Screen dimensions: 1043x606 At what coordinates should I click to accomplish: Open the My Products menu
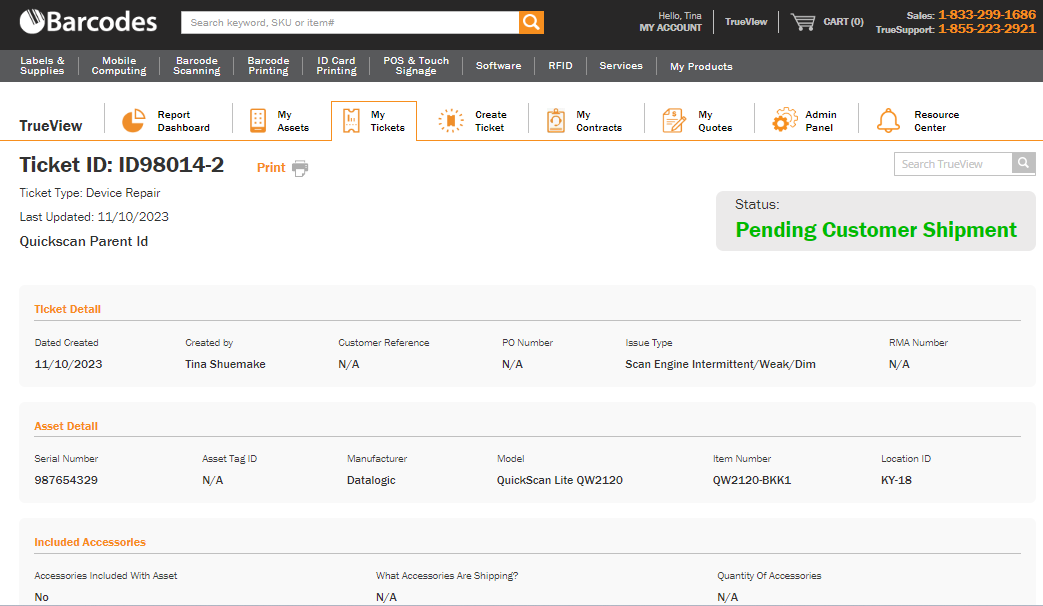(701, 67)
